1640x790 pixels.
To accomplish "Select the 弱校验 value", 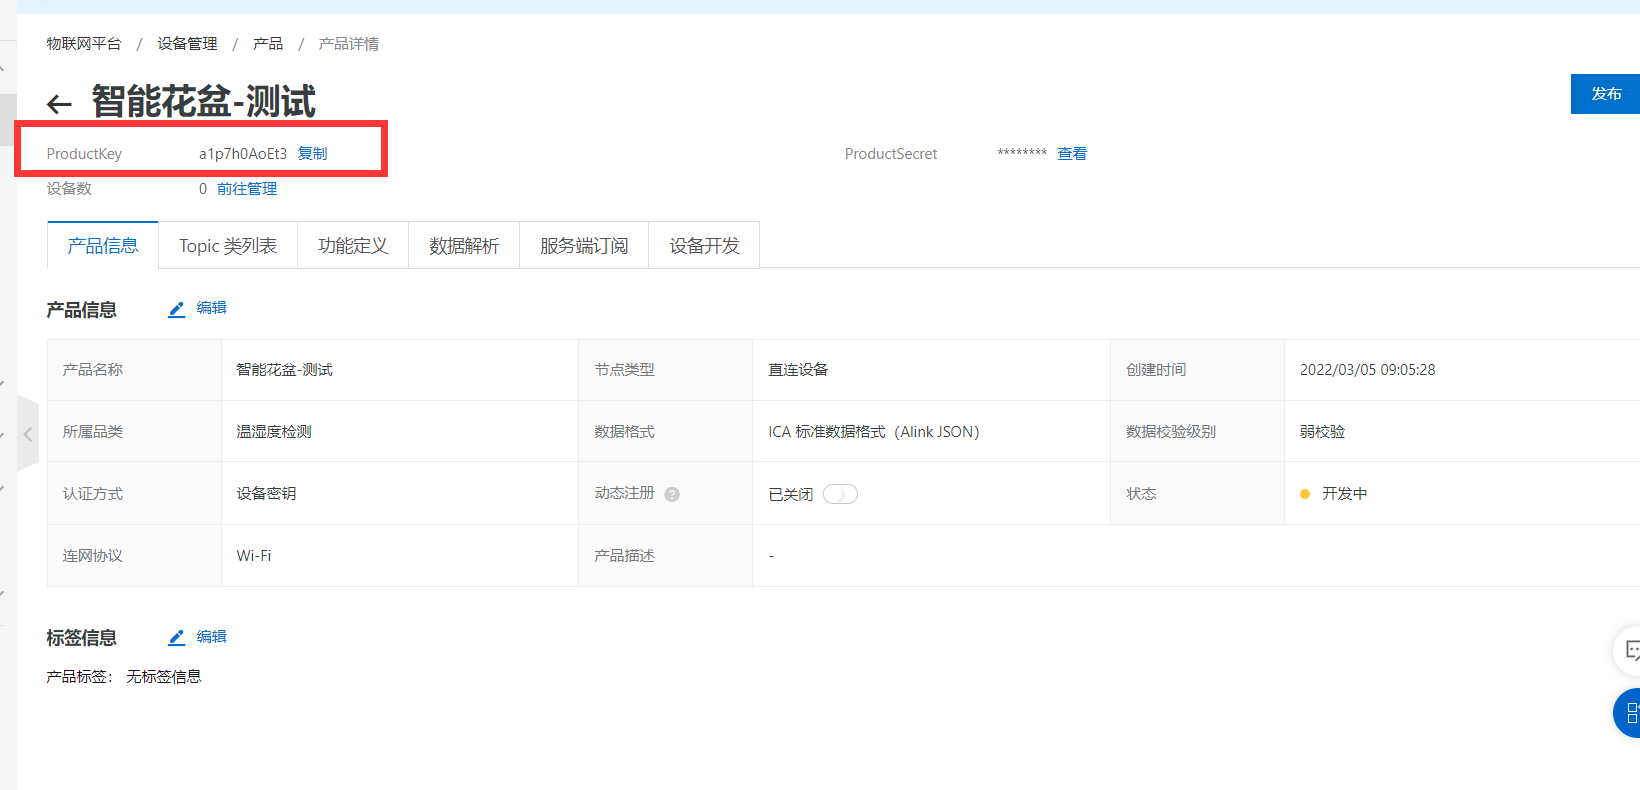I will pyautogui.click(x=1323, y=432).
